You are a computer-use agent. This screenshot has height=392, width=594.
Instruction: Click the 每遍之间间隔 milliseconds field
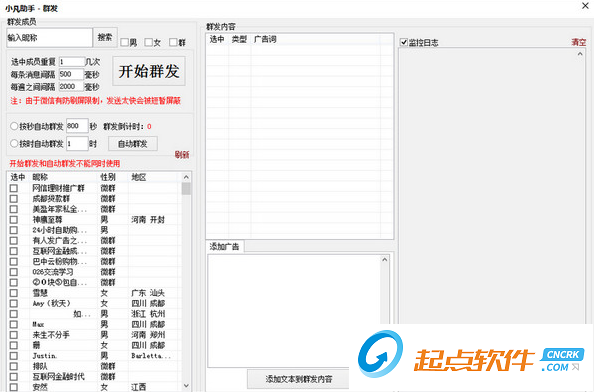click(71, 86)
